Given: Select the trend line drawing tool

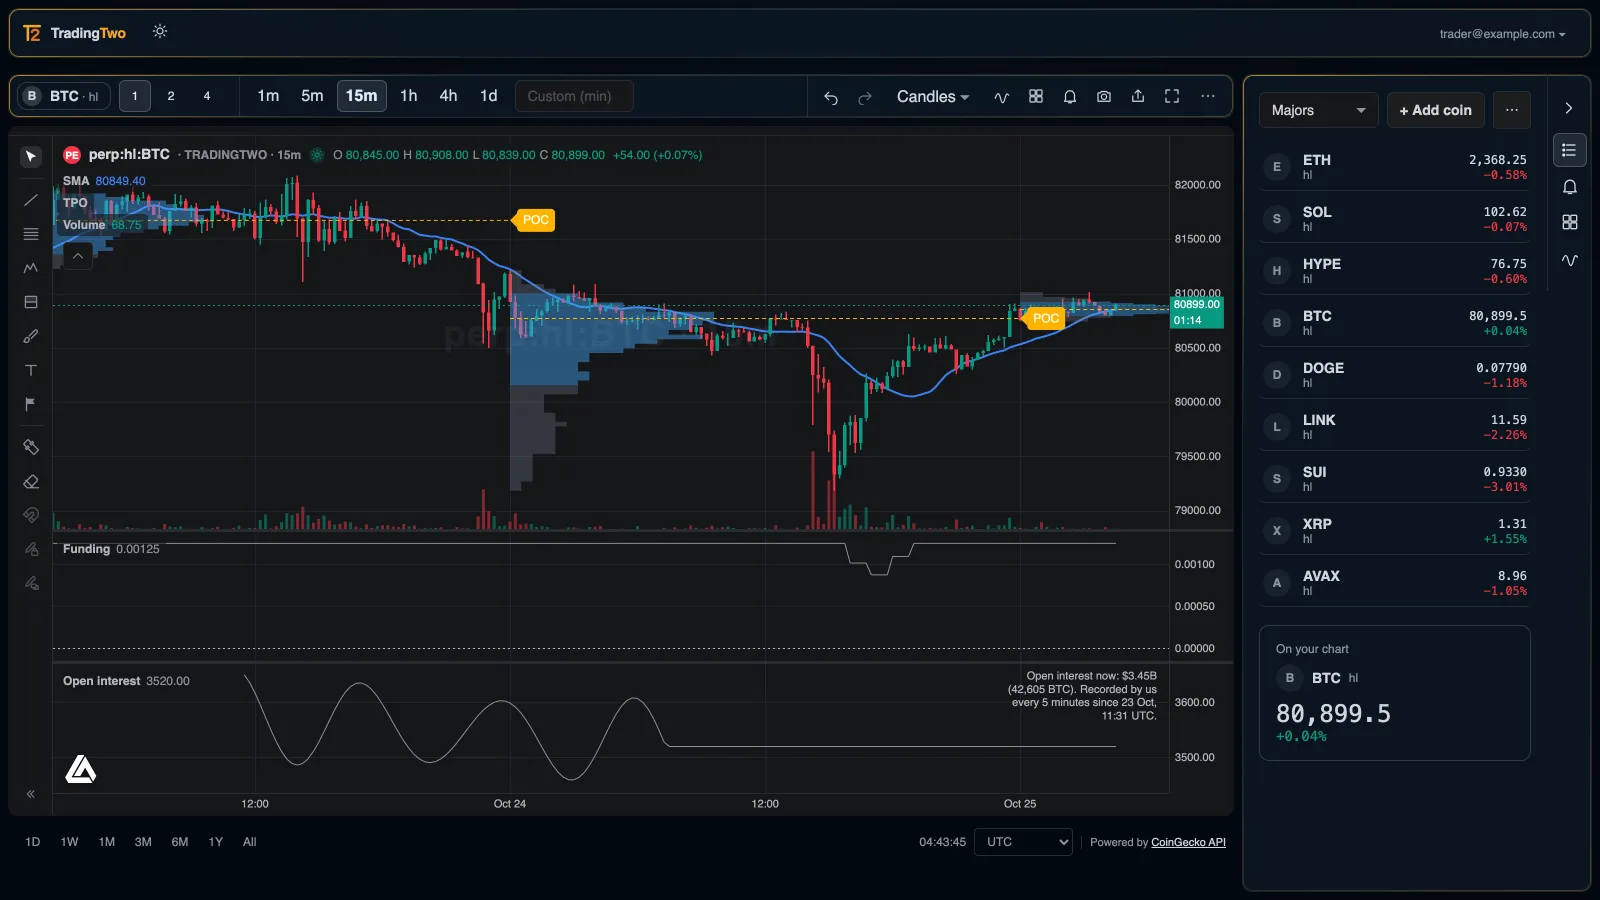Looking at the screenshot, I should coord(31,200).
